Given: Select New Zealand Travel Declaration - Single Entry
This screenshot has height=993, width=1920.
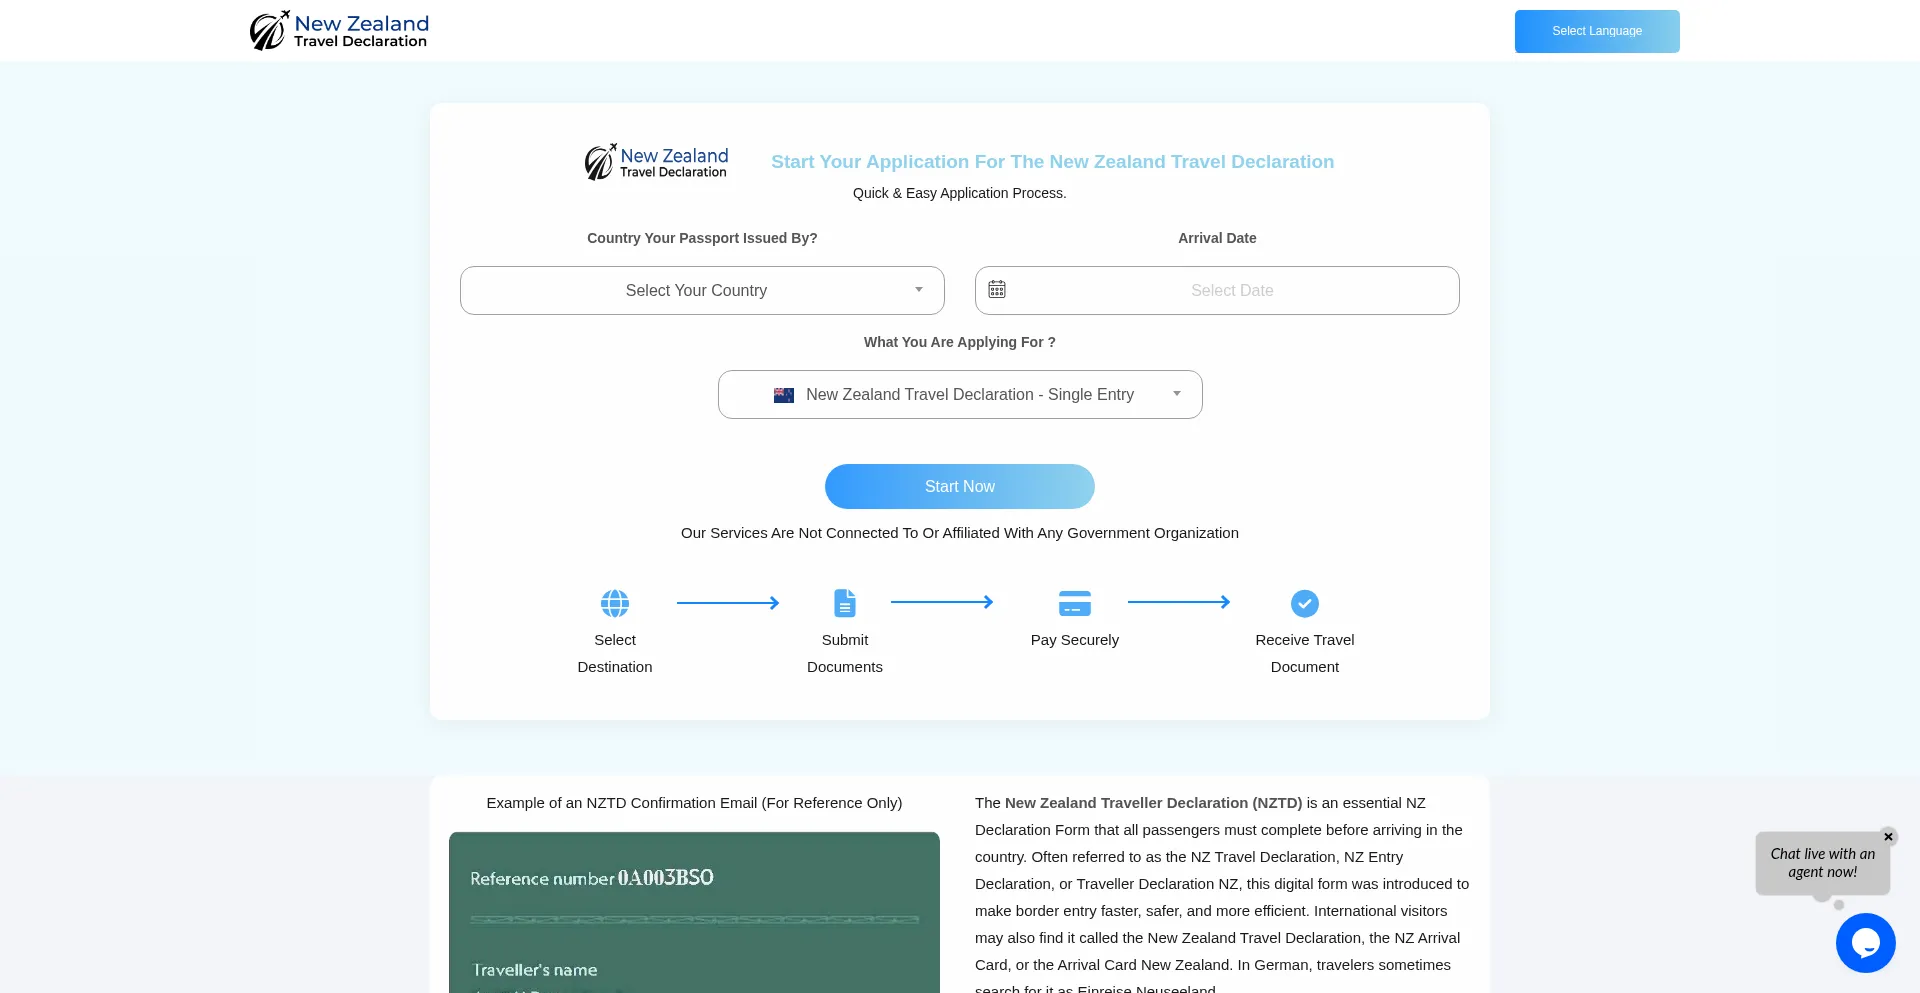Looking at the screenshot, I should point(960,394).
